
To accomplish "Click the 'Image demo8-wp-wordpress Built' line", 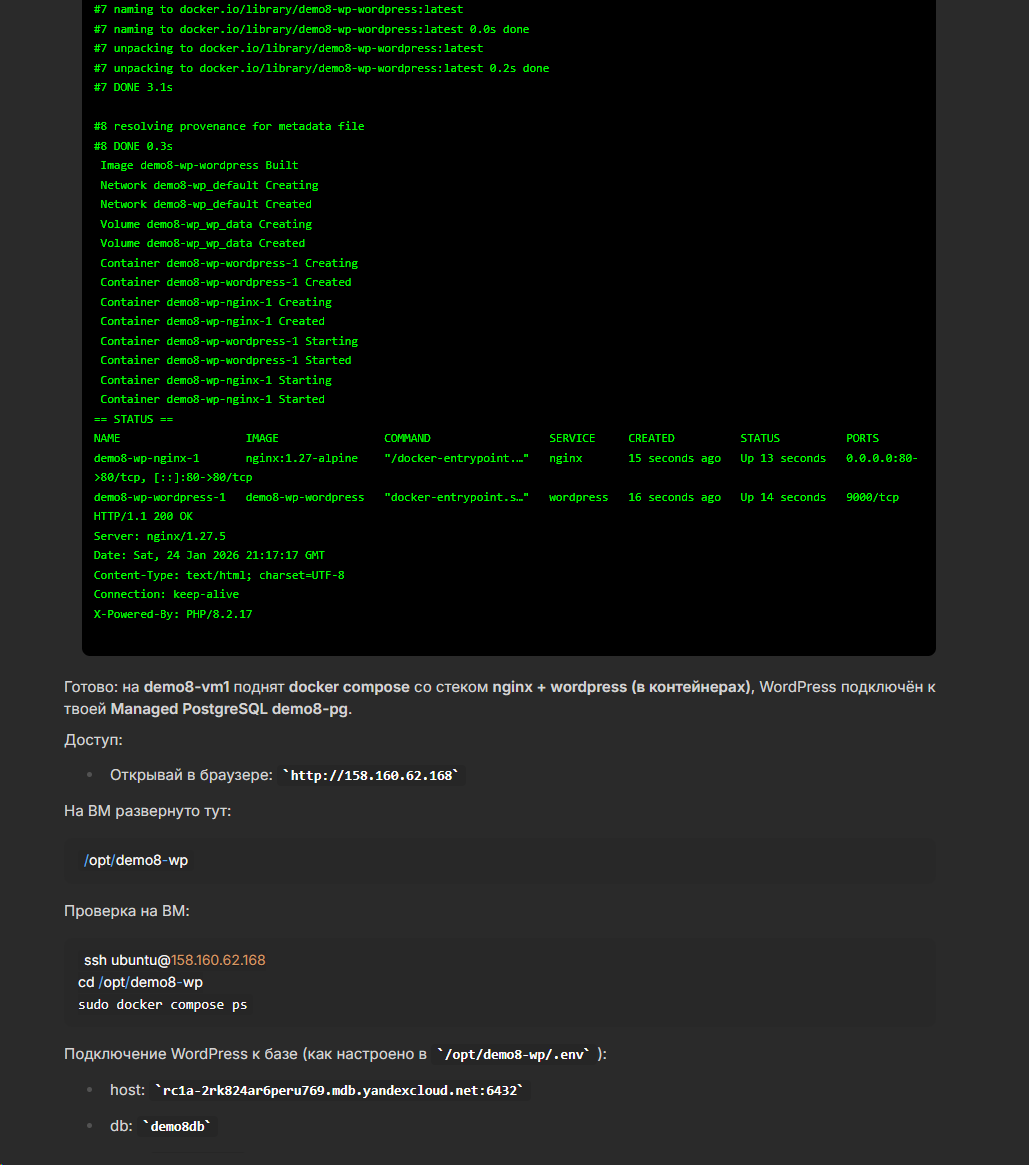I will pyautogui.click(x=199, y=166).
